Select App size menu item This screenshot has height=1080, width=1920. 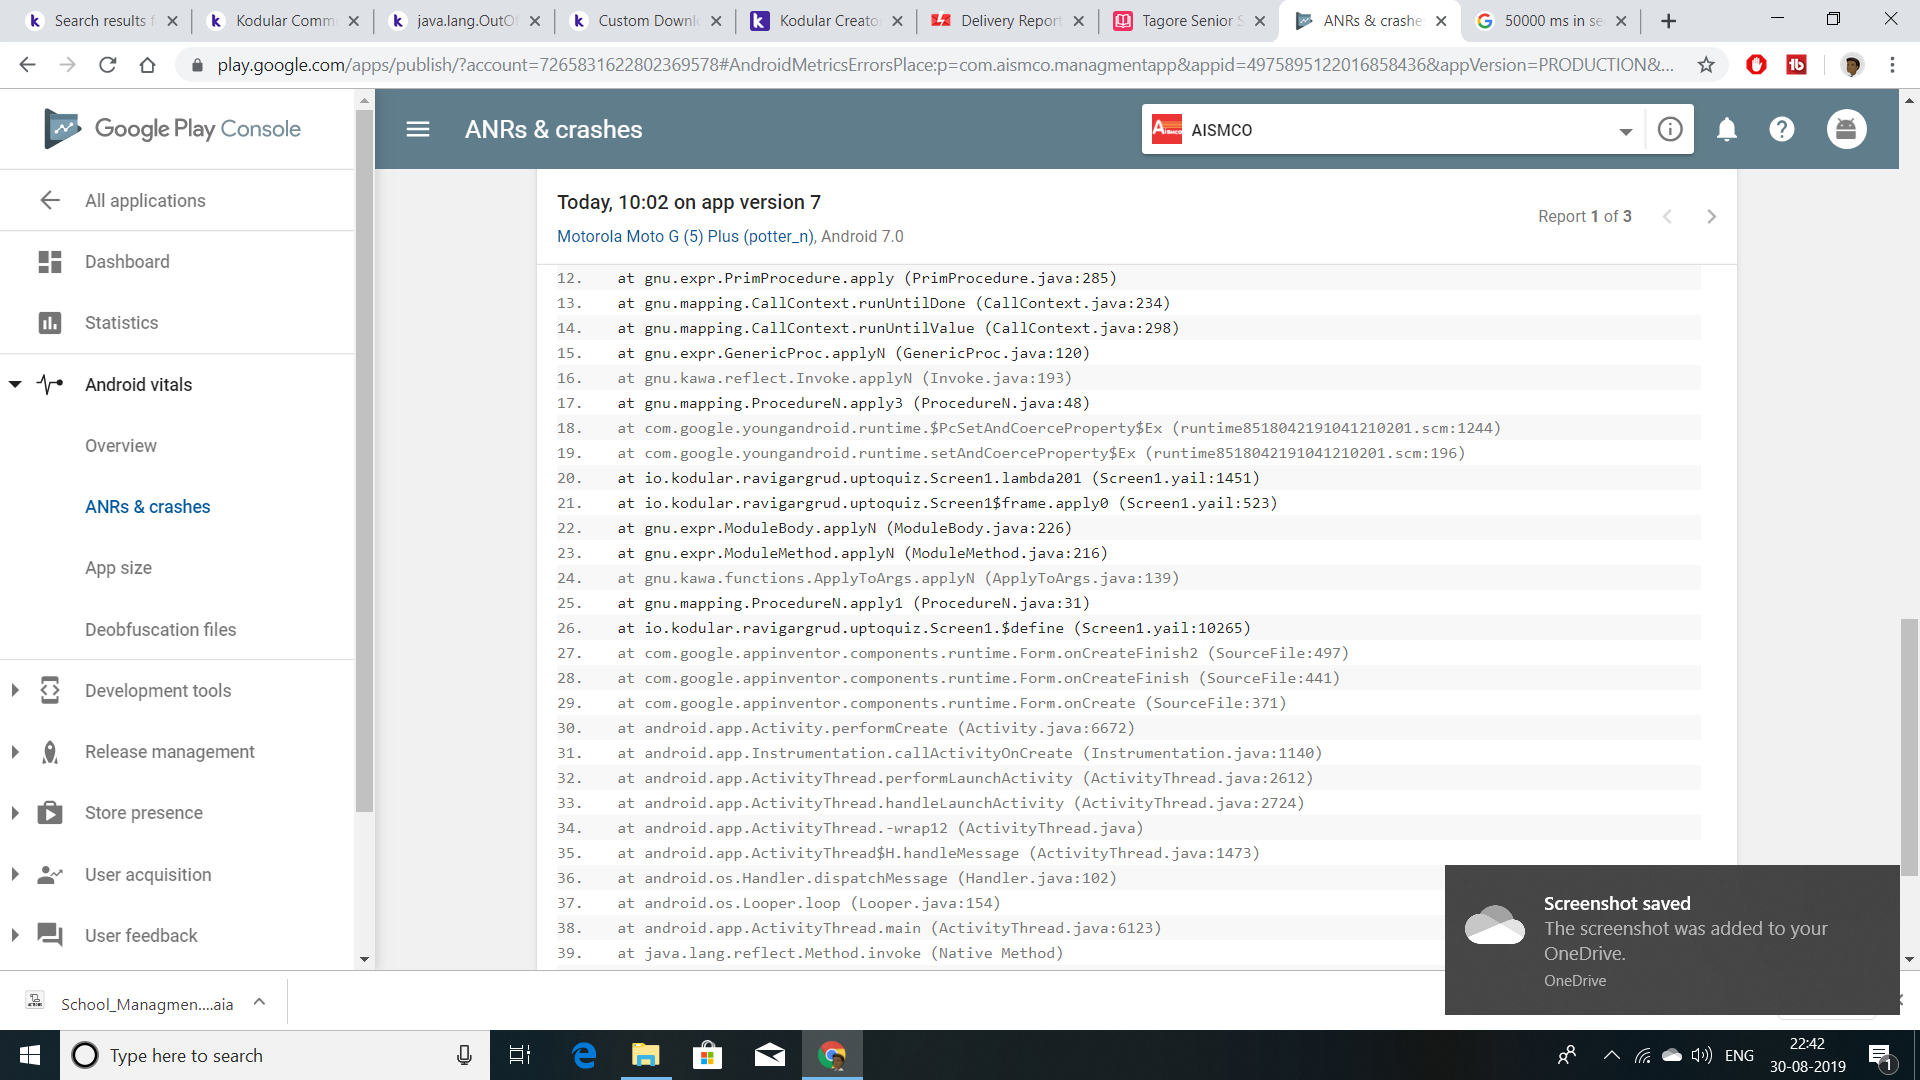tap(118, 568)
